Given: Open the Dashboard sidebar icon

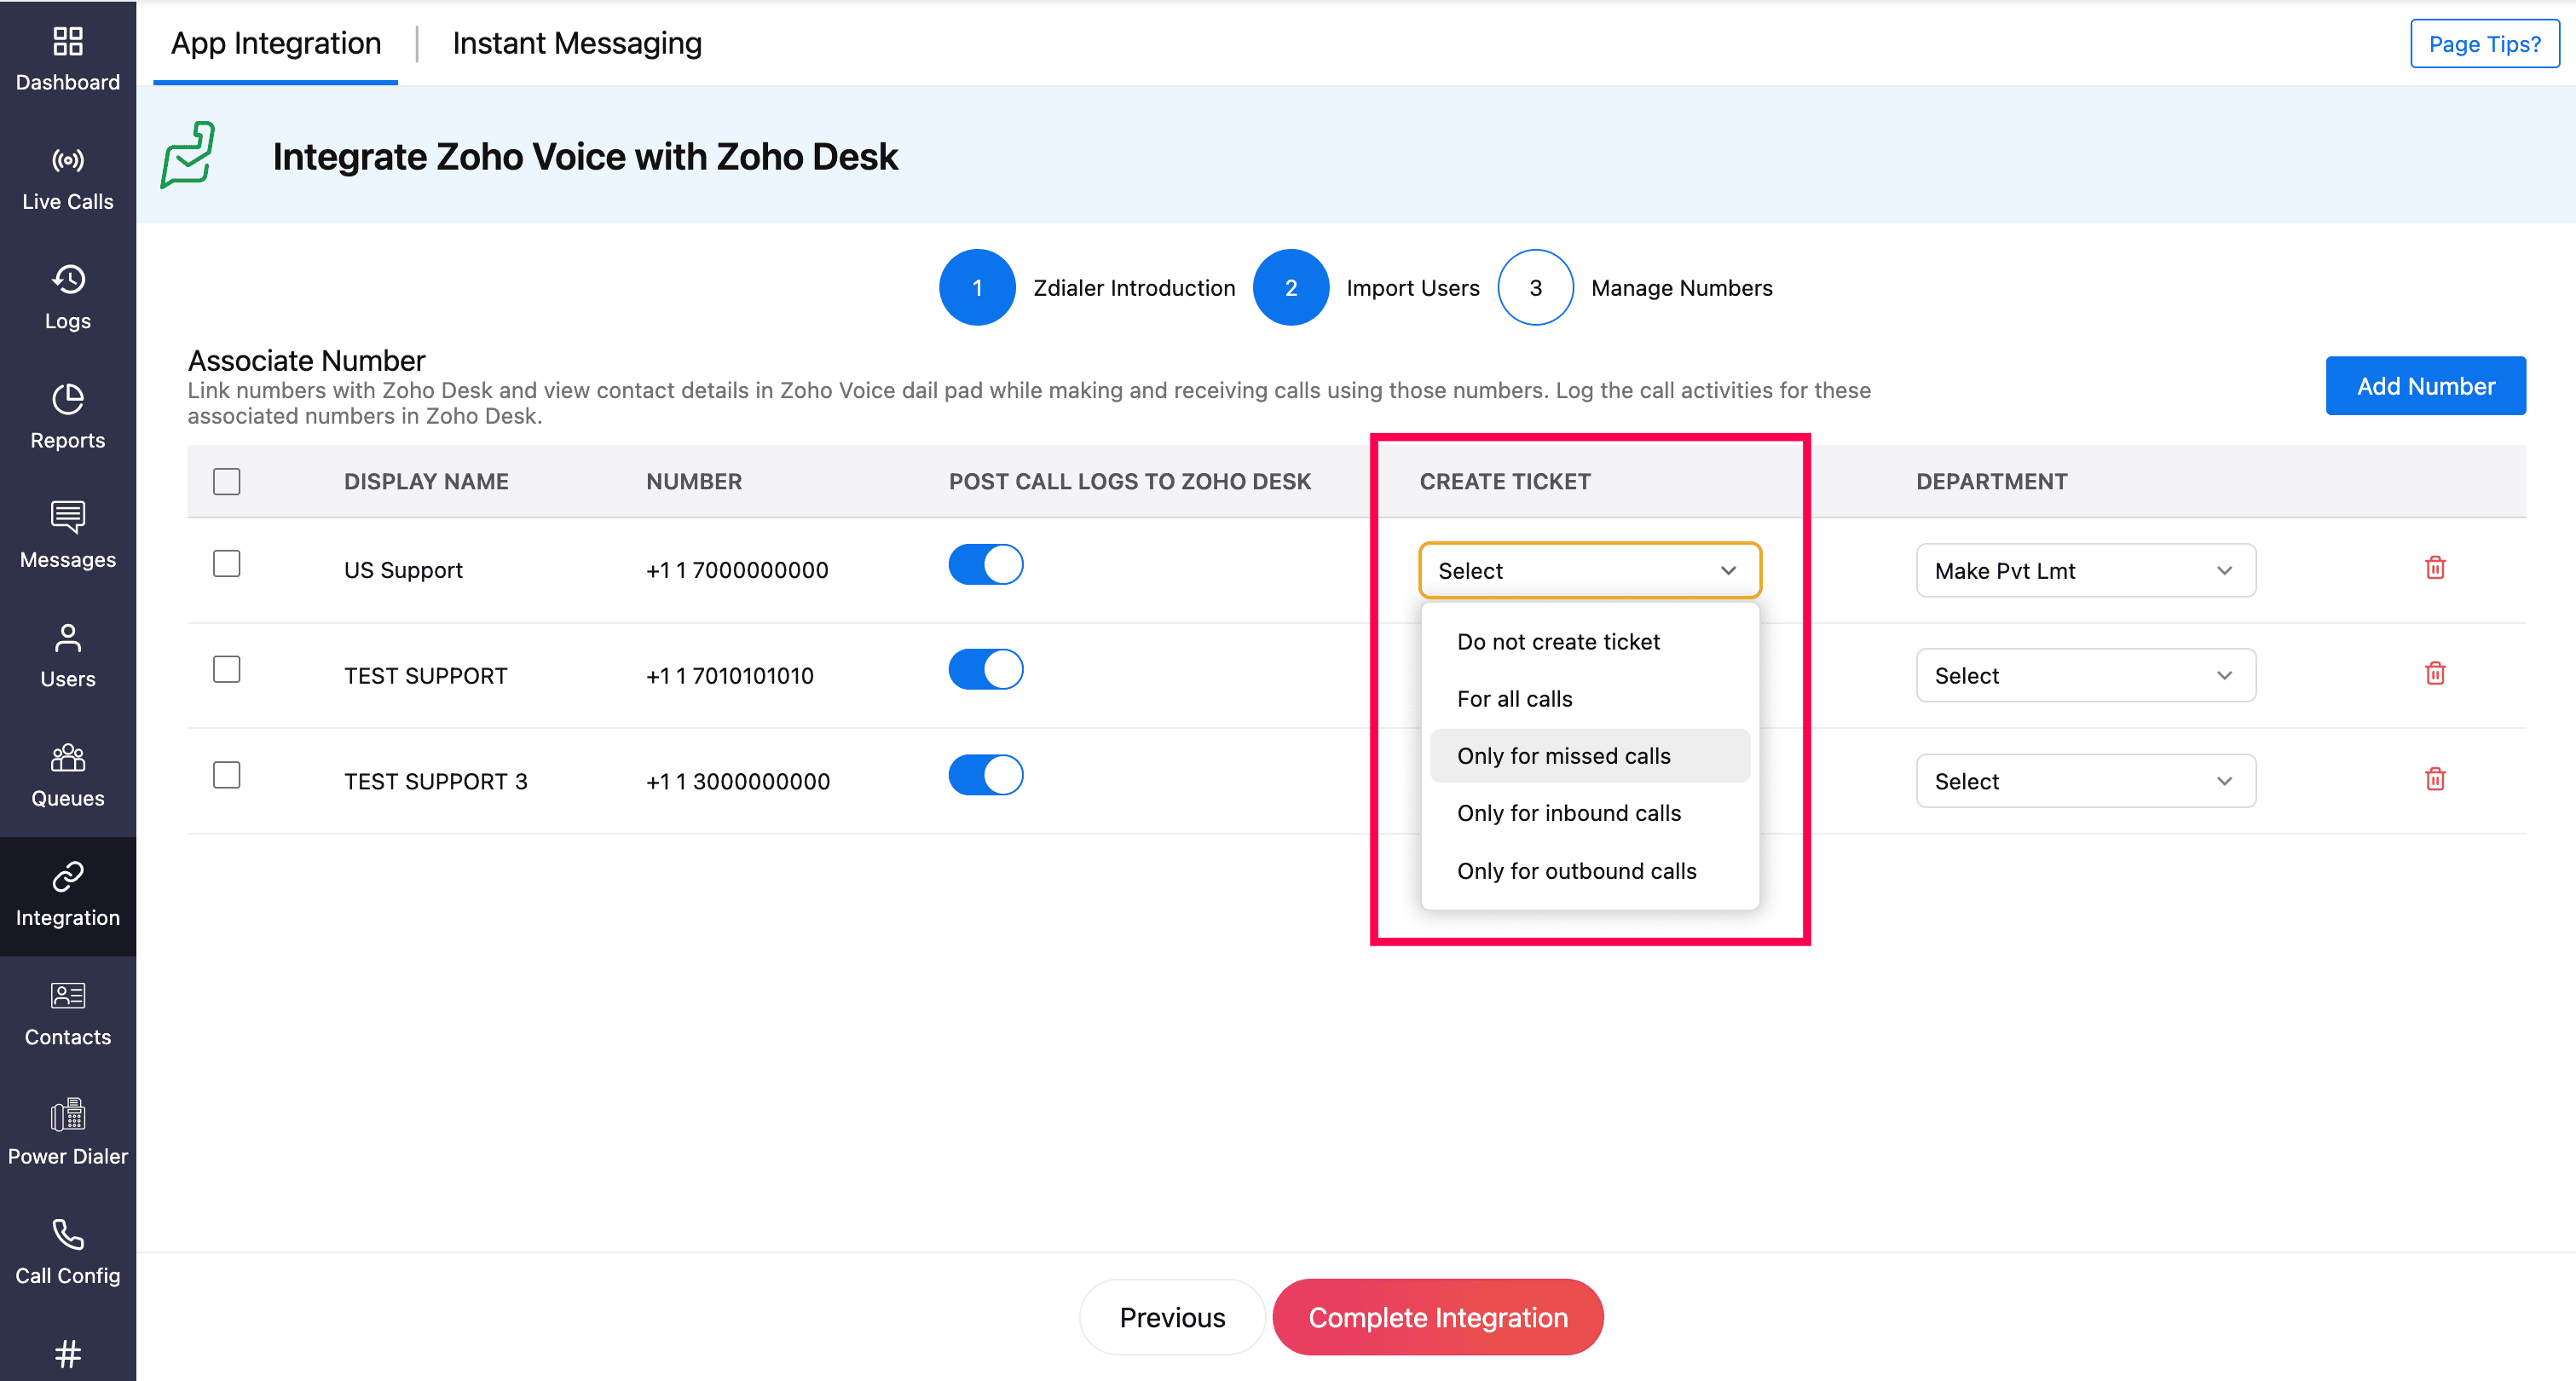Looking at the screenshot, I should (x=67, y=58).
